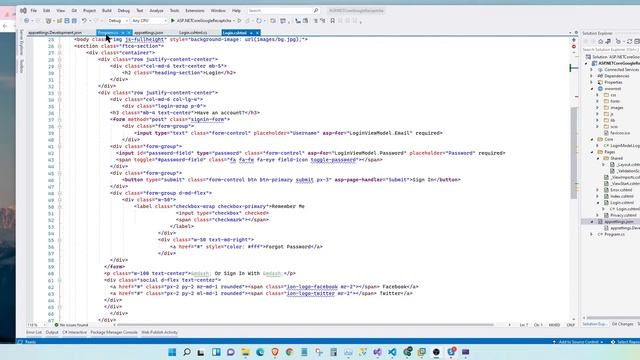Open the Help menu

[x=236, y=11]
